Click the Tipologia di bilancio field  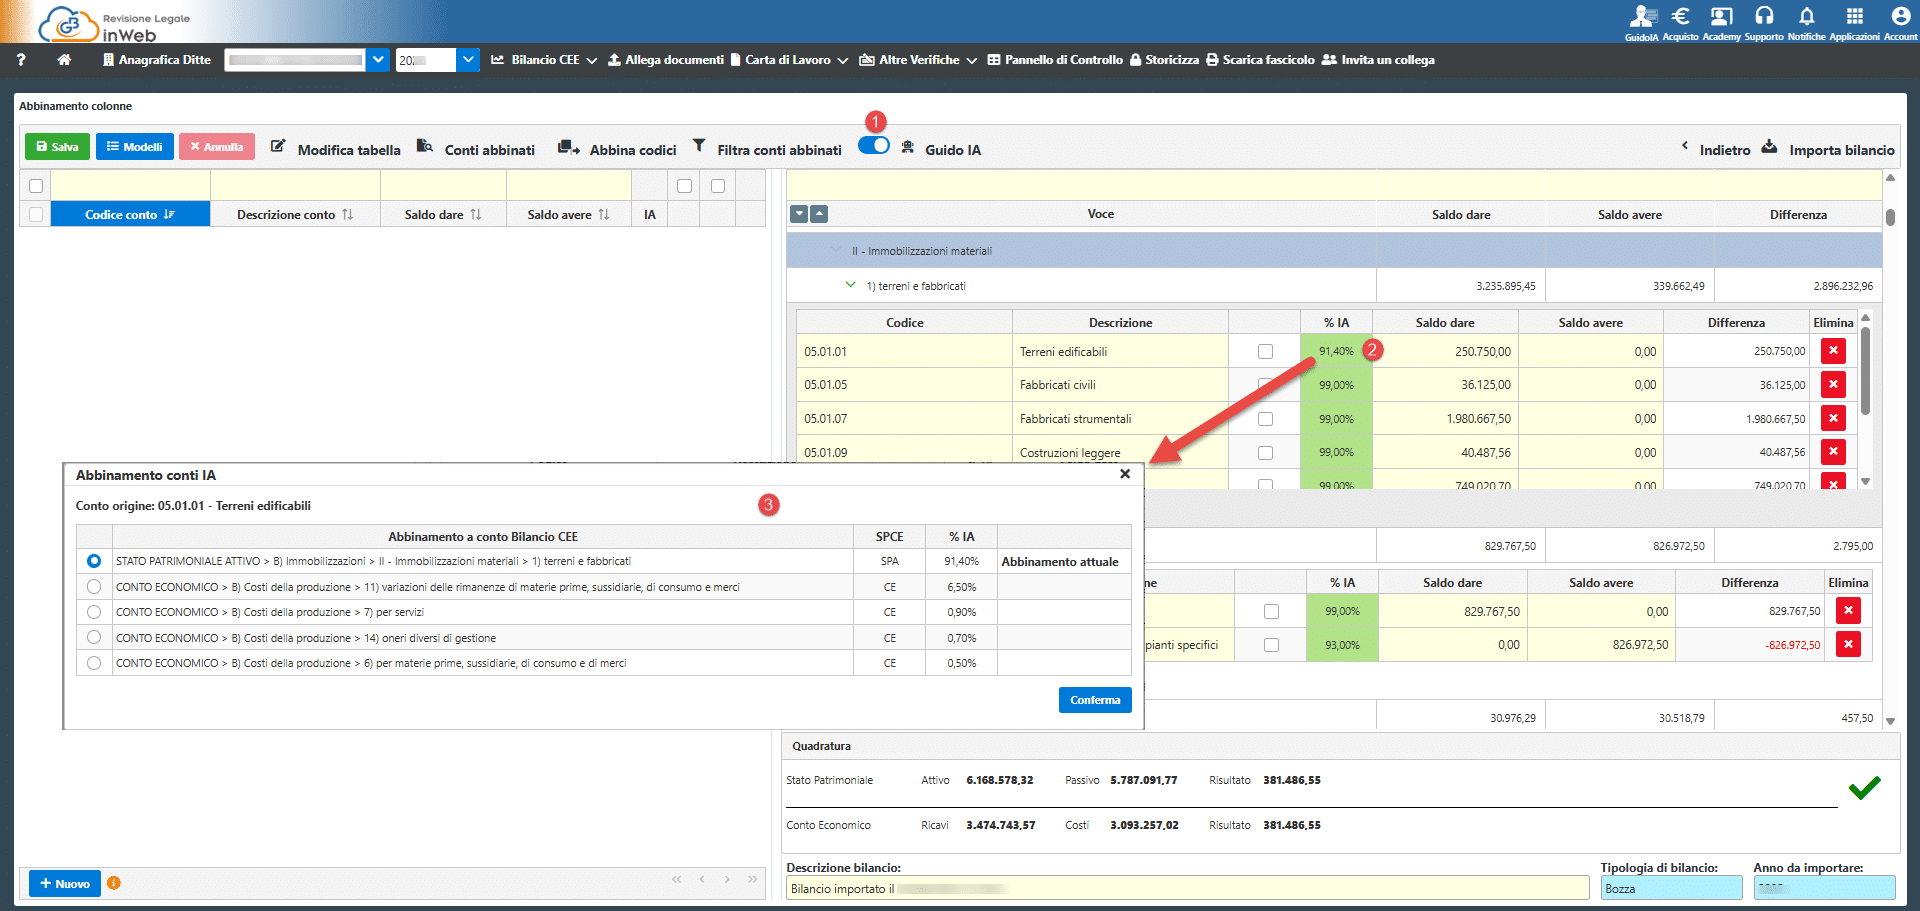tap(1671, 888)
